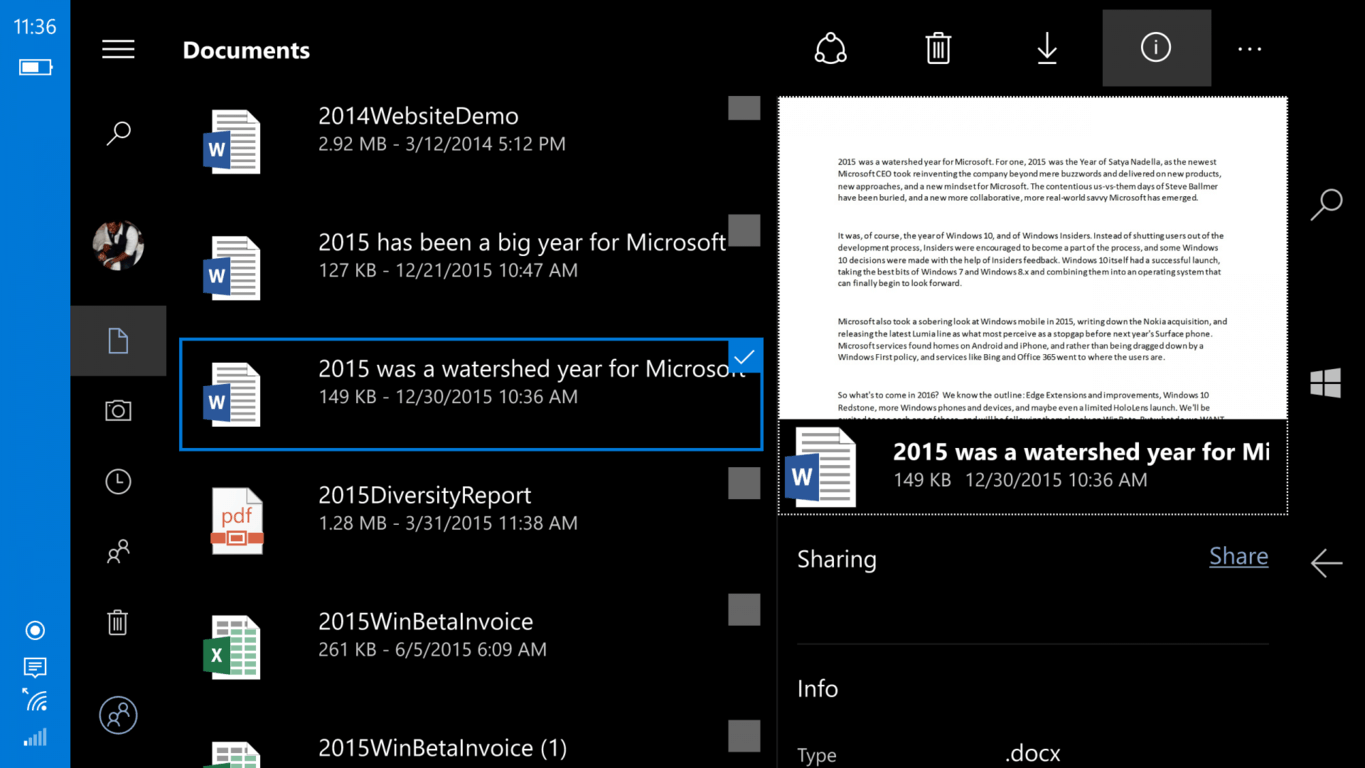This screenshot has width=1365, height=768.
Task: Tap the message notification status icon
Action: [35, 667]
